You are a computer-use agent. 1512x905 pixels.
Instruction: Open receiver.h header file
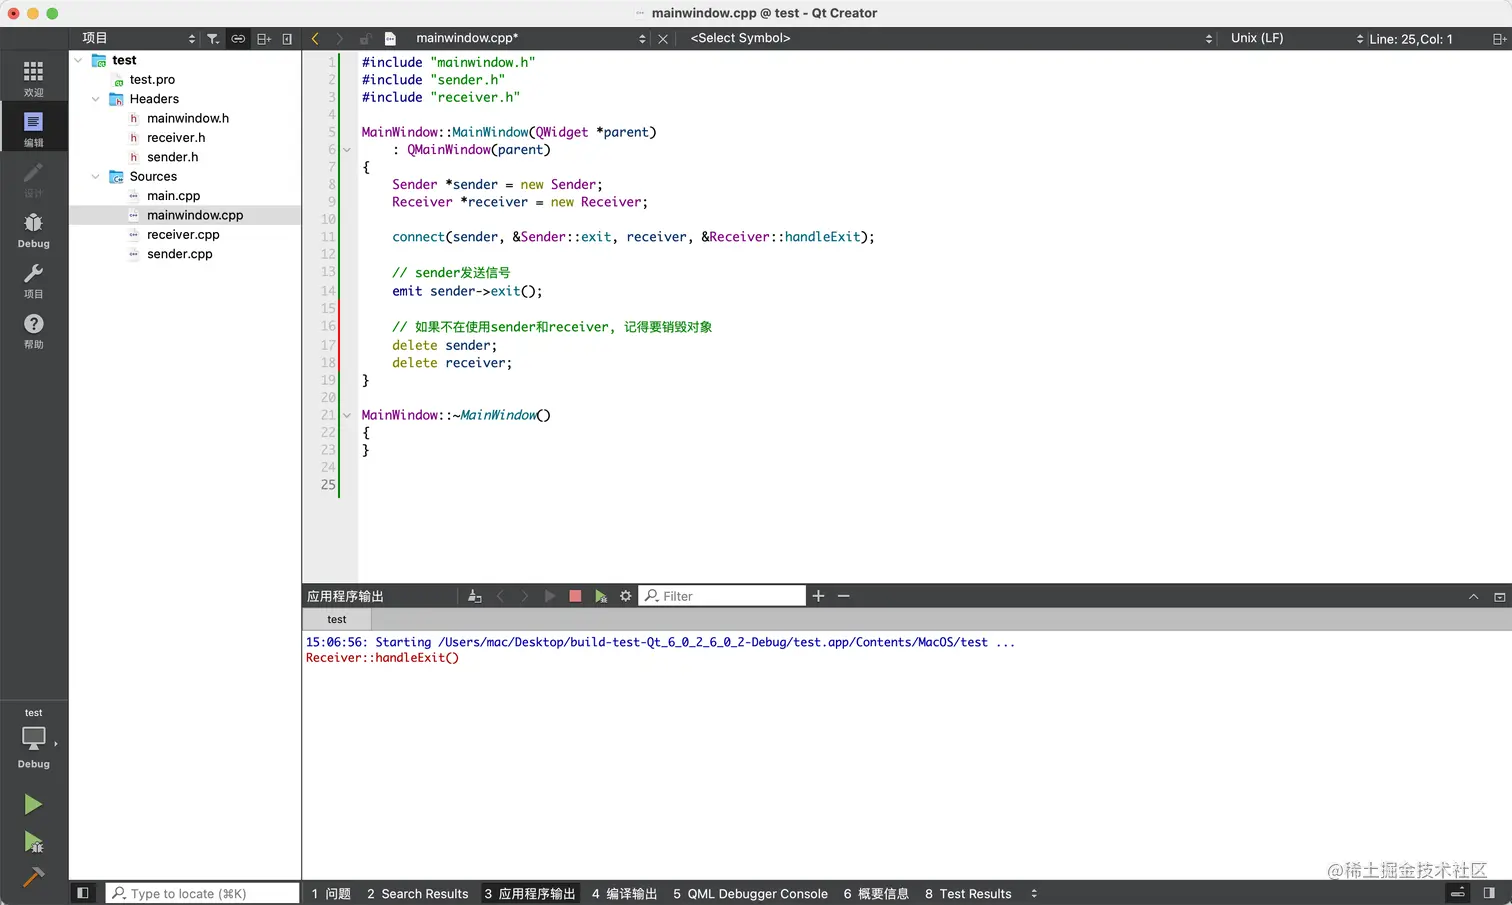click(176, 138)
